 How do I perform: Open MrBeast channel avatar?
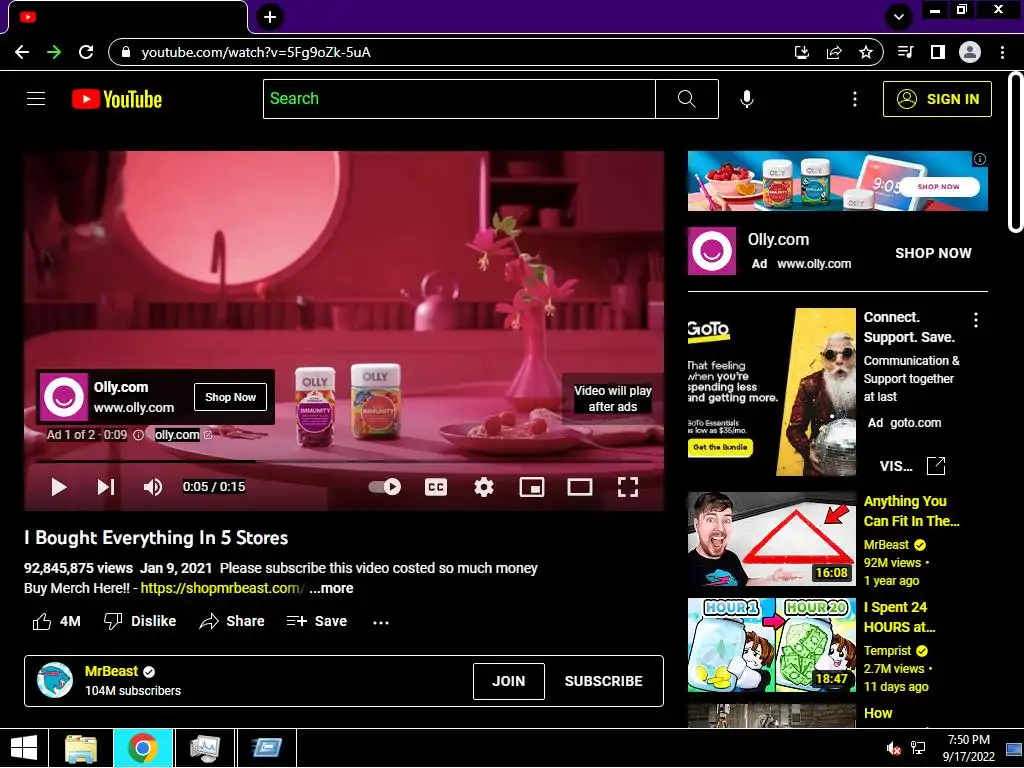click(55, 680)
